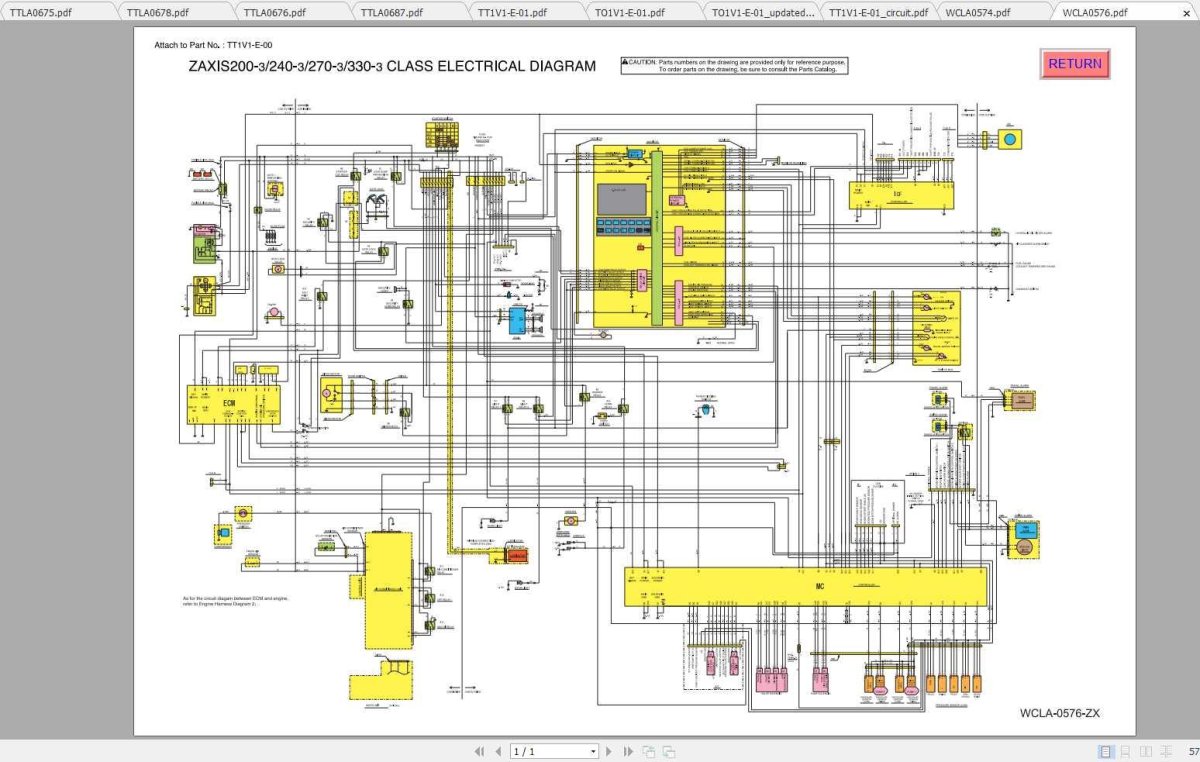Viewport: 1200px width, 762px height.
Task: Switch to the TT1V1-E-01_circuit.pdf tab
Action: (x=878, y=13)
